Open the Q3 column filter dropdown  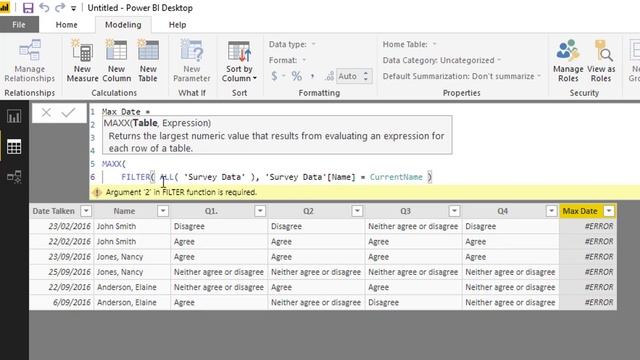click(454, 211)
